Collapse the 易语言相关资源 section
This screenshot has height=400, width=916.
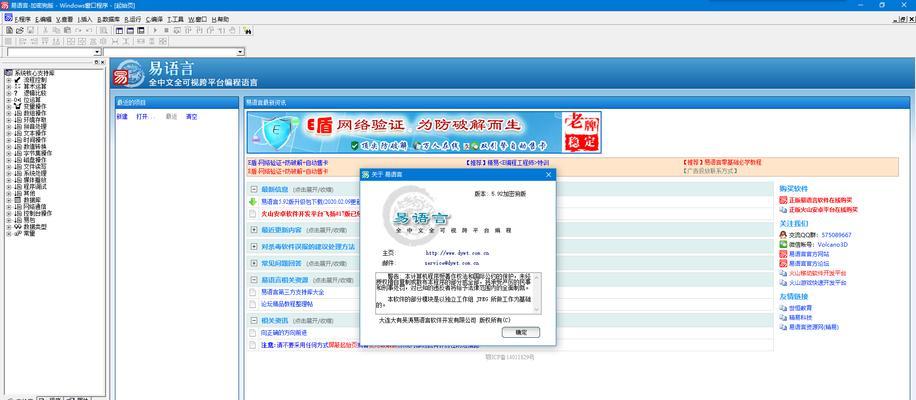pyautogui.click(x=254, y=280)
